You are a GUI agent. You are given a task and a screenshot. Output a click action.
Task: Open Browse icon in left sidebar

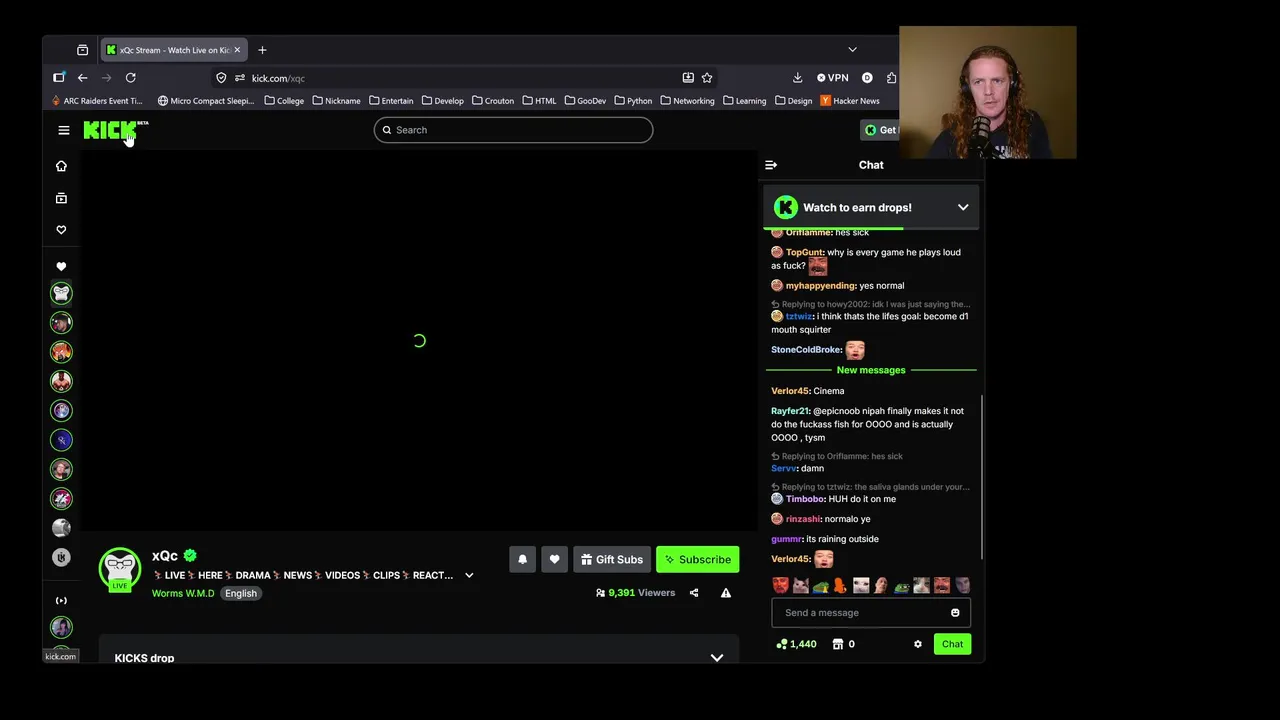point(61,198)
